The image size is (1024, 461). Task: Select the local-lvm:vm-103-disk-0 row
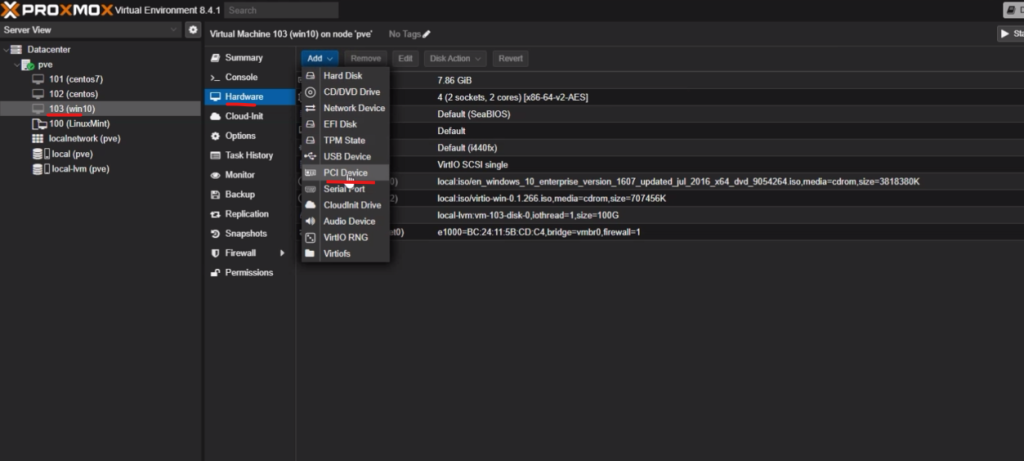tap(660, 215)
